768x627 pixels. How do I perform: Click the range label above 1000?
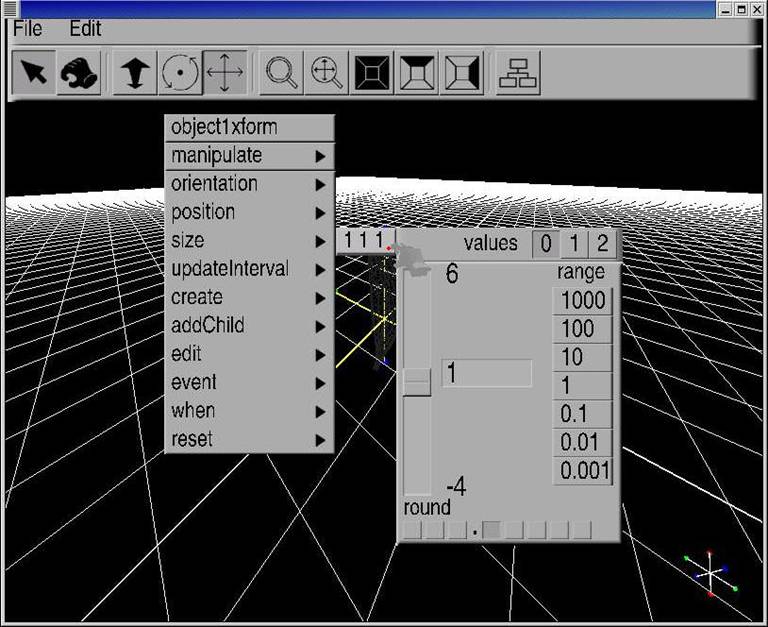pos(581,272)
